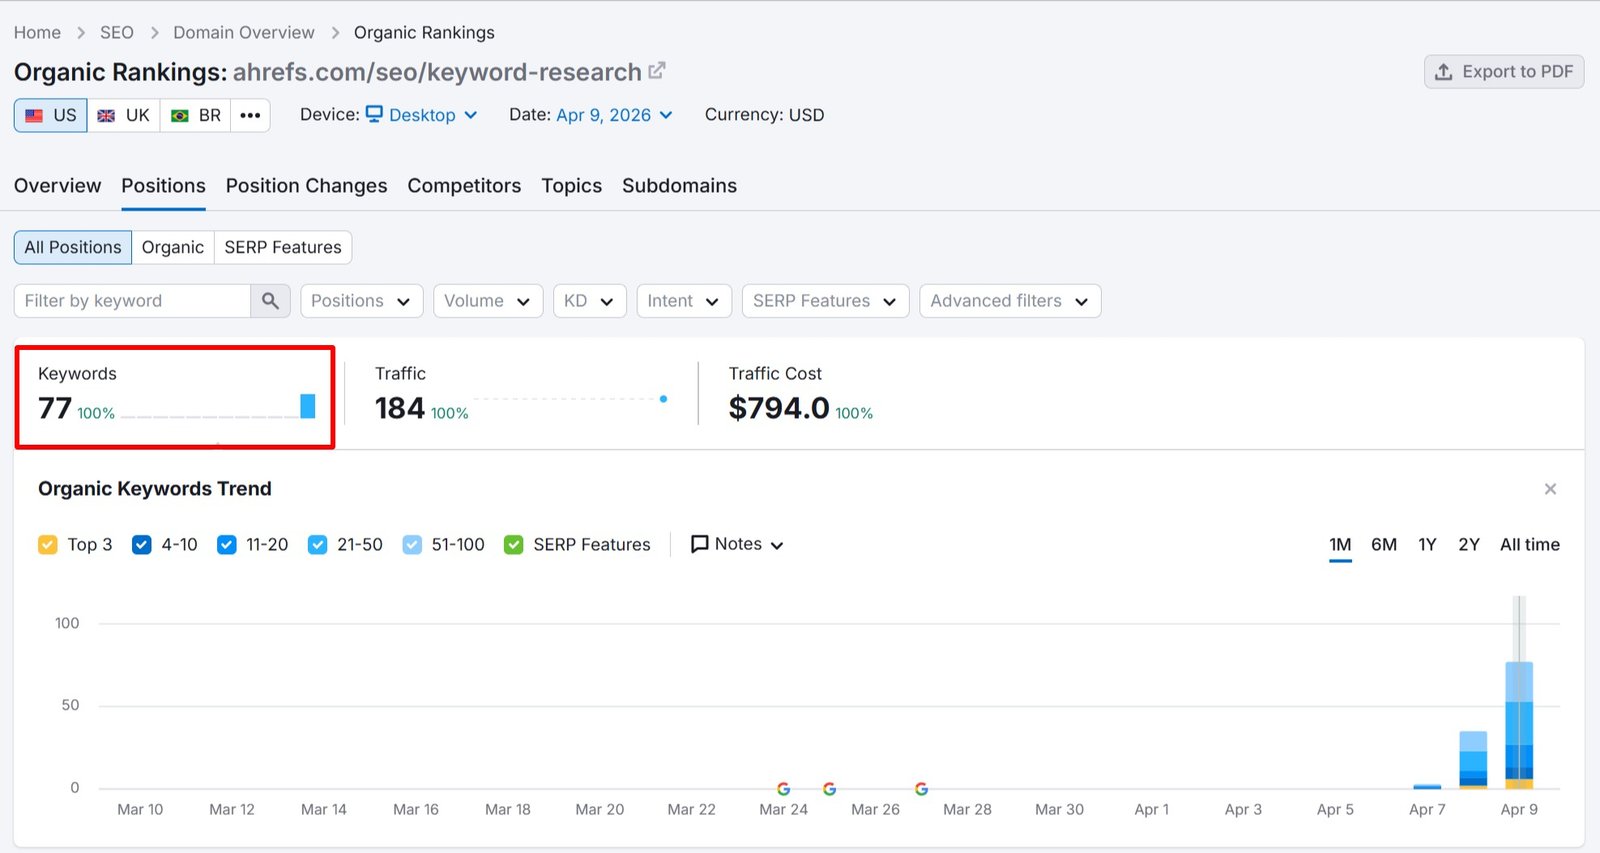Click the search magnifier icon in keyword filter
The width and height of the screenshot is (1600, 853).
[270, 301]
